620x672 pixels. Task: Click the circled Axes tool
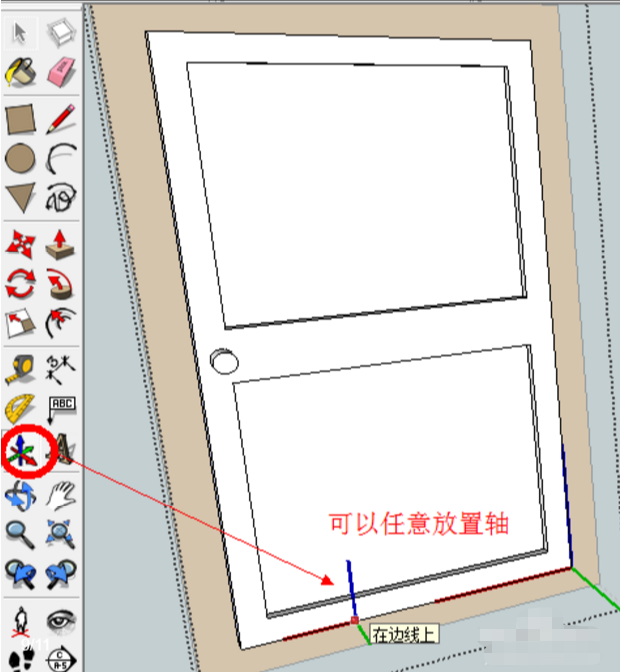click(x=21, y=451)
